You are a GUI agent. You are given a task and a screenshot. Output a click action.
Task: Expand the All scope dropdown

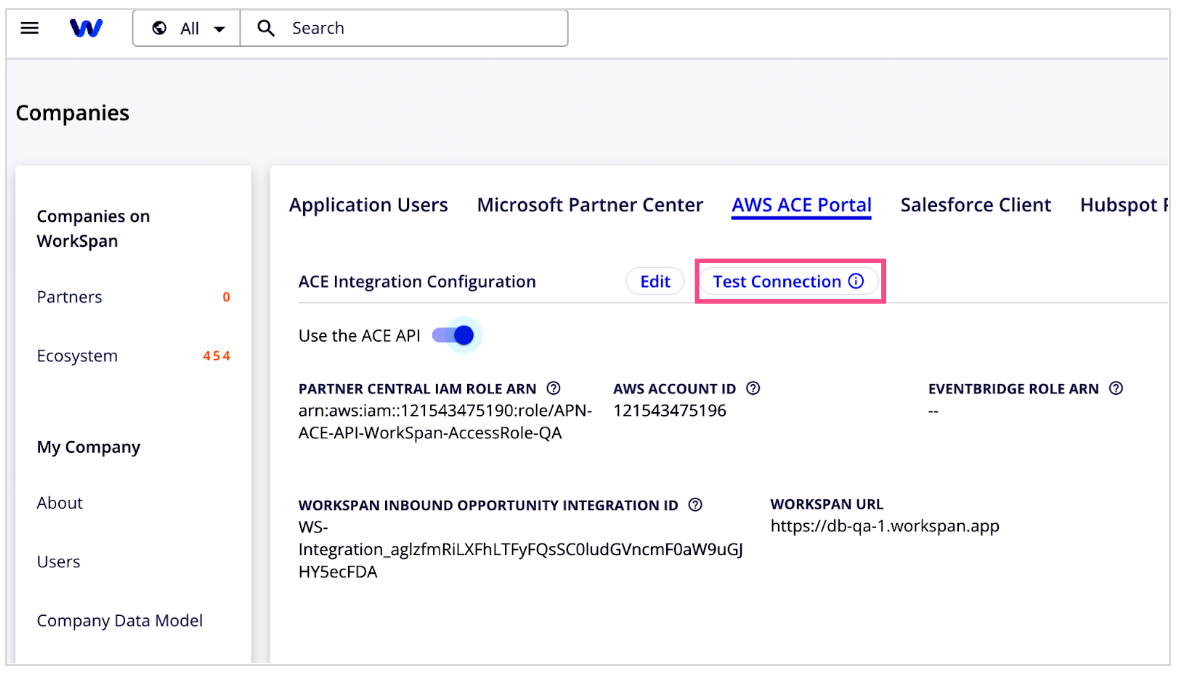click(187, 29)
